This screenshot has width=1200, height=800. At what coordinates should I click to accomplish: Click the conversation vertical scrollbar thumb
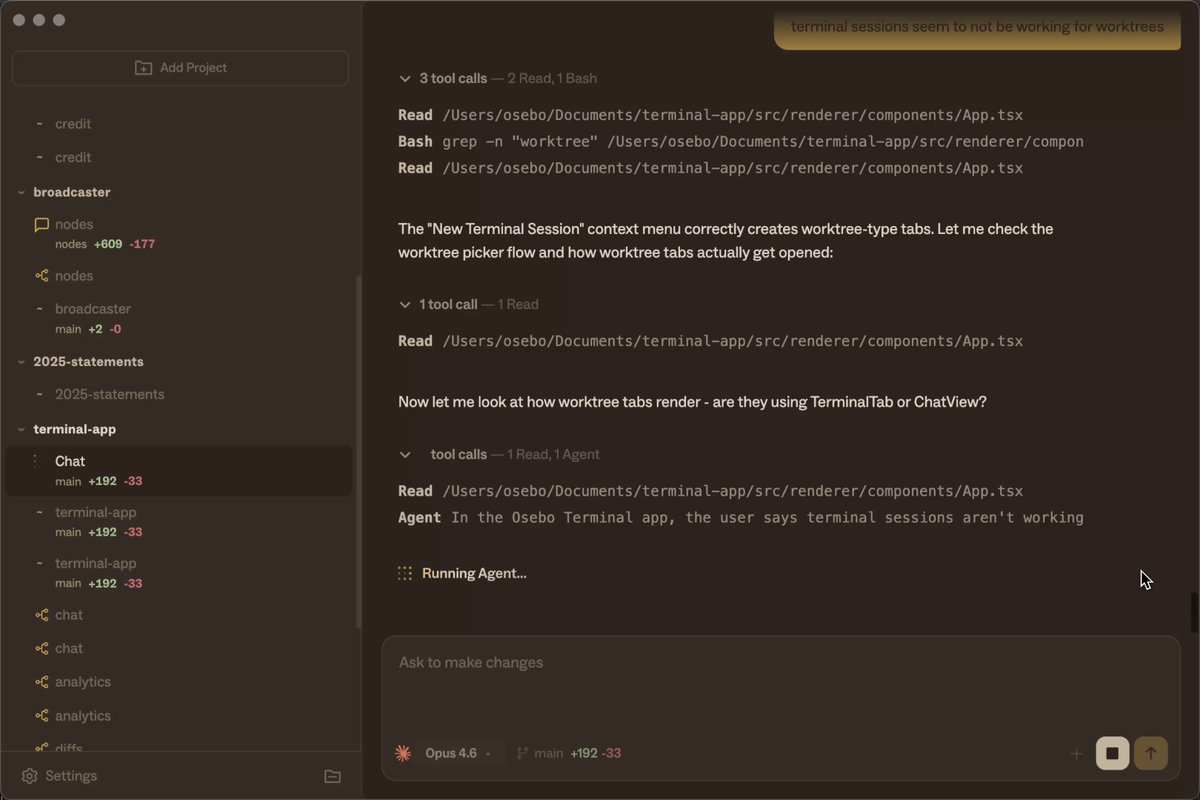(x=1194, y=613)
